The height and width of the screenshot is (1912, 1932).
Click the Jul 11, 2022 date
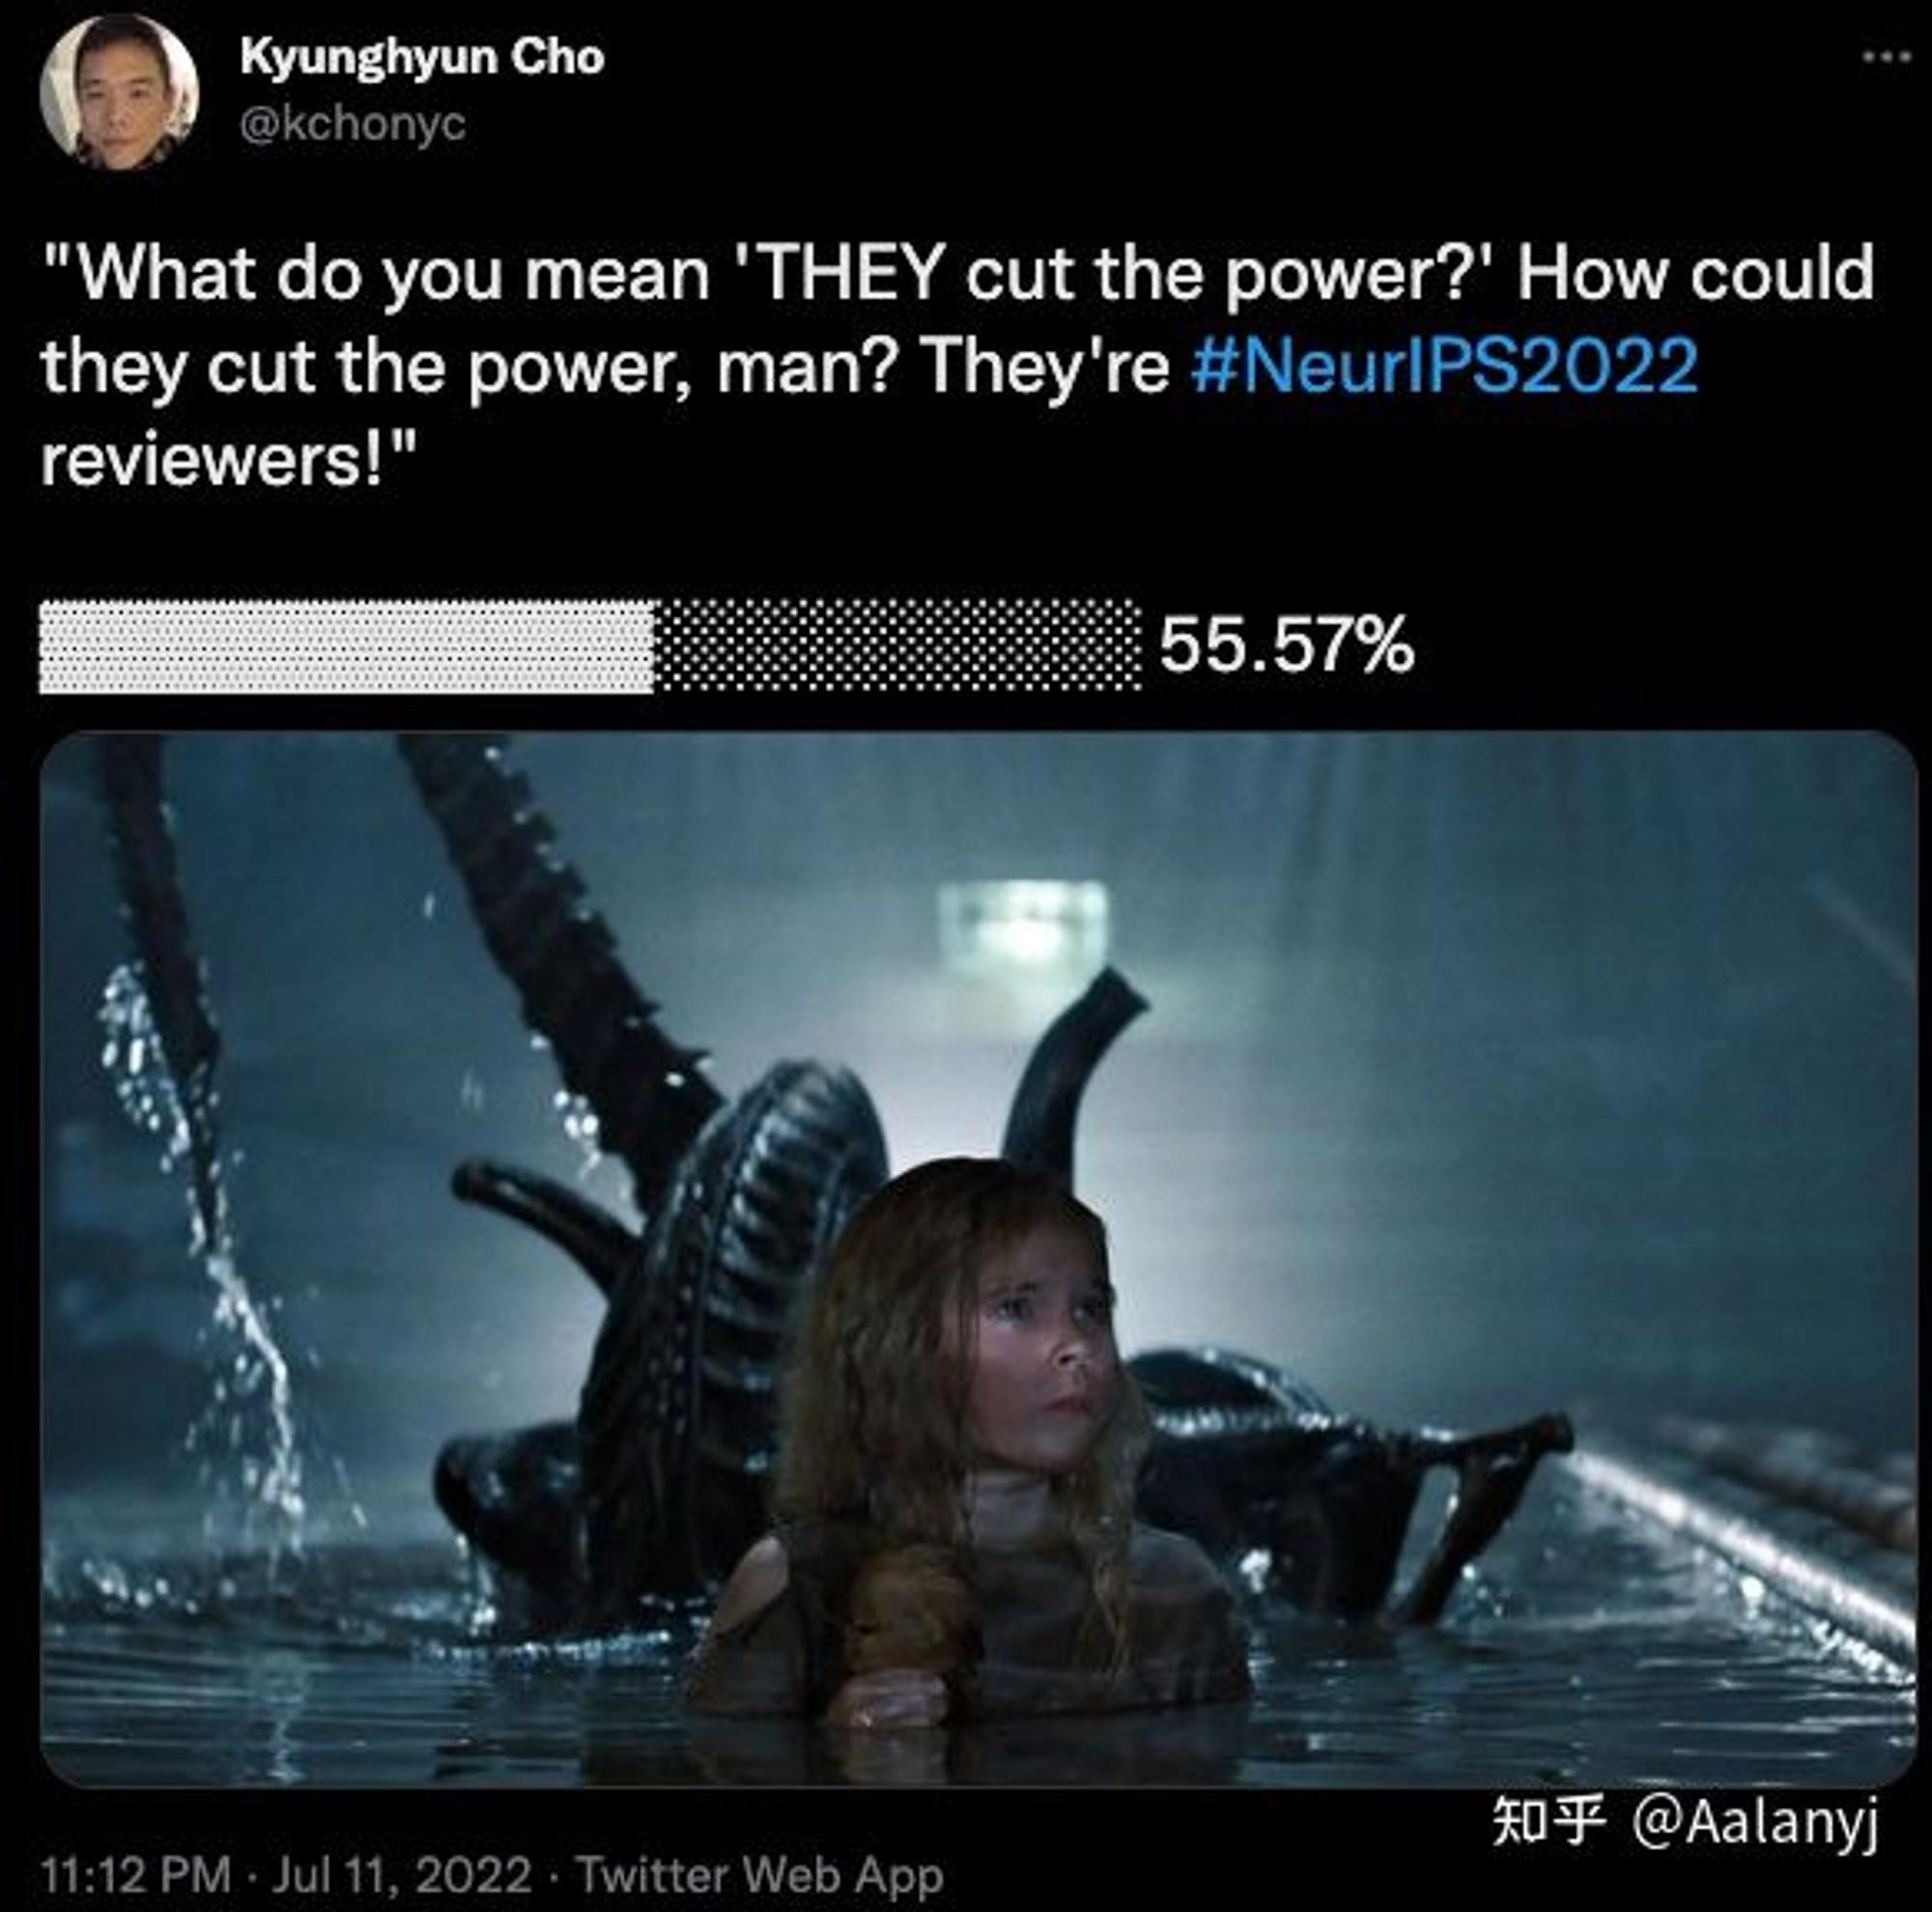401,1875
